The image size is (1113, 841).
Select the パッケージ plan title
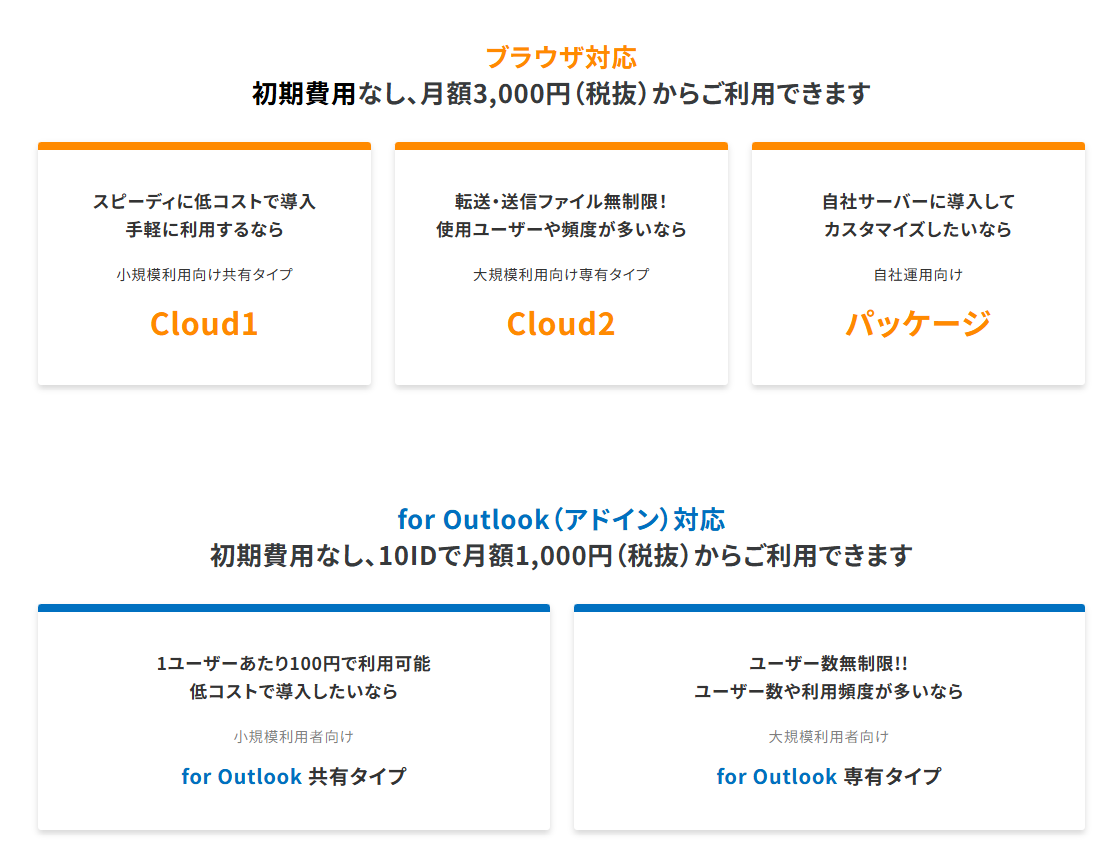pyautogui.click(x=918, y=323)
